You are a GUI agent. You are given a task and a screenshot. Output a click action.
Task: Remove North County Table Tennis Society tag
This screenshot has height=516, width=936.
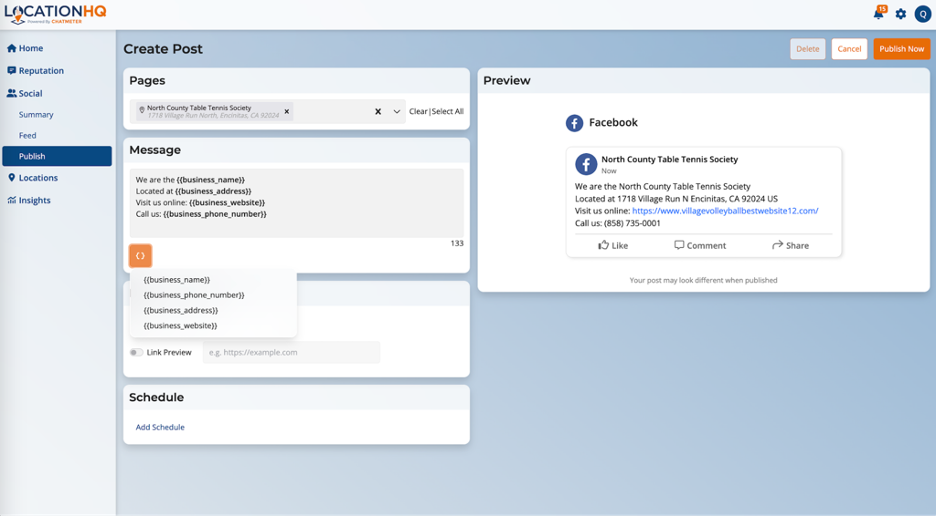point(287,112)
